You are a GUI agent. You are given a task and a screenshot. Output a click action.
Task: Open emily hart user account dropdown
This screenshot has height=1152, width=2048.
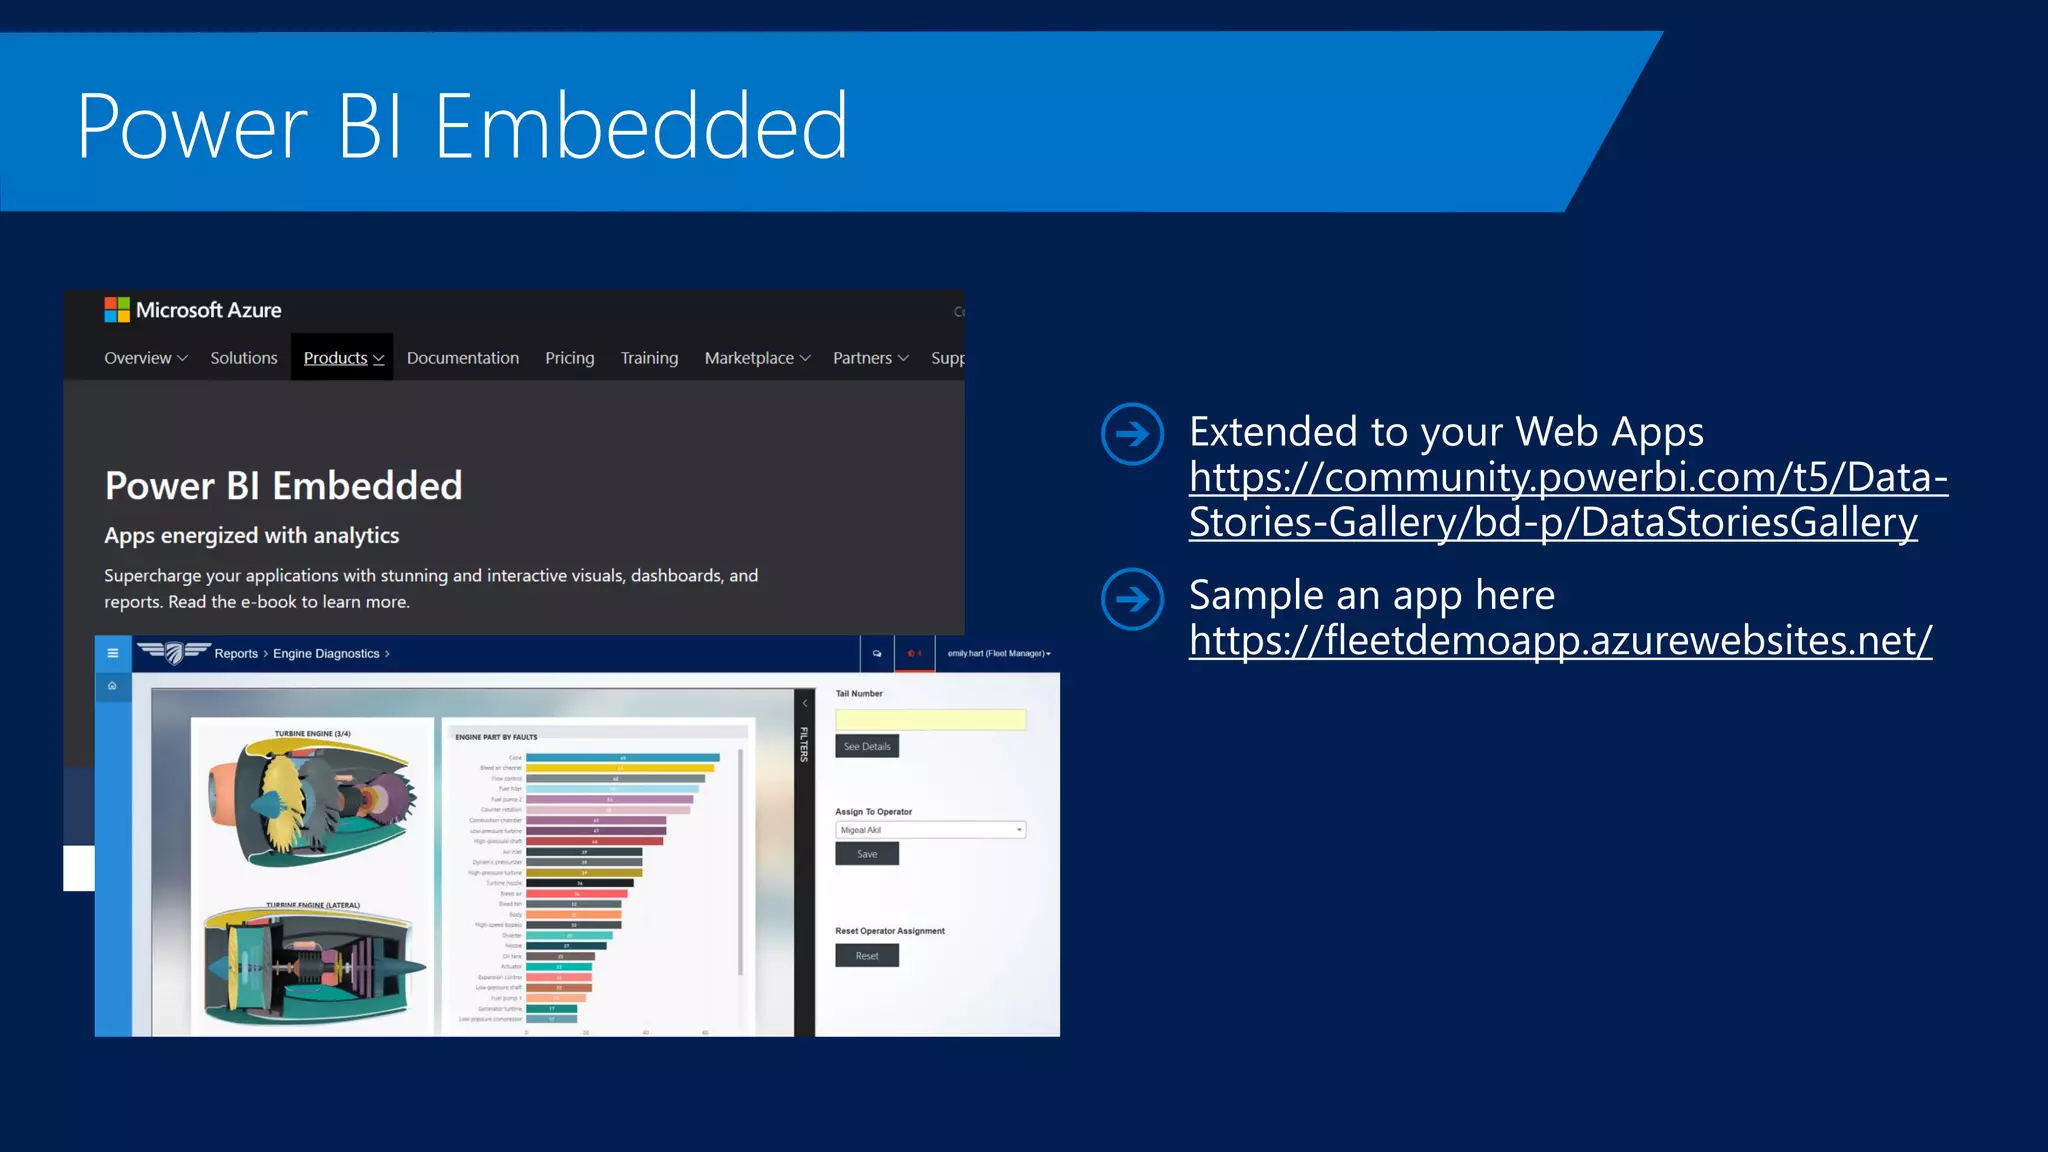(999, 653)
